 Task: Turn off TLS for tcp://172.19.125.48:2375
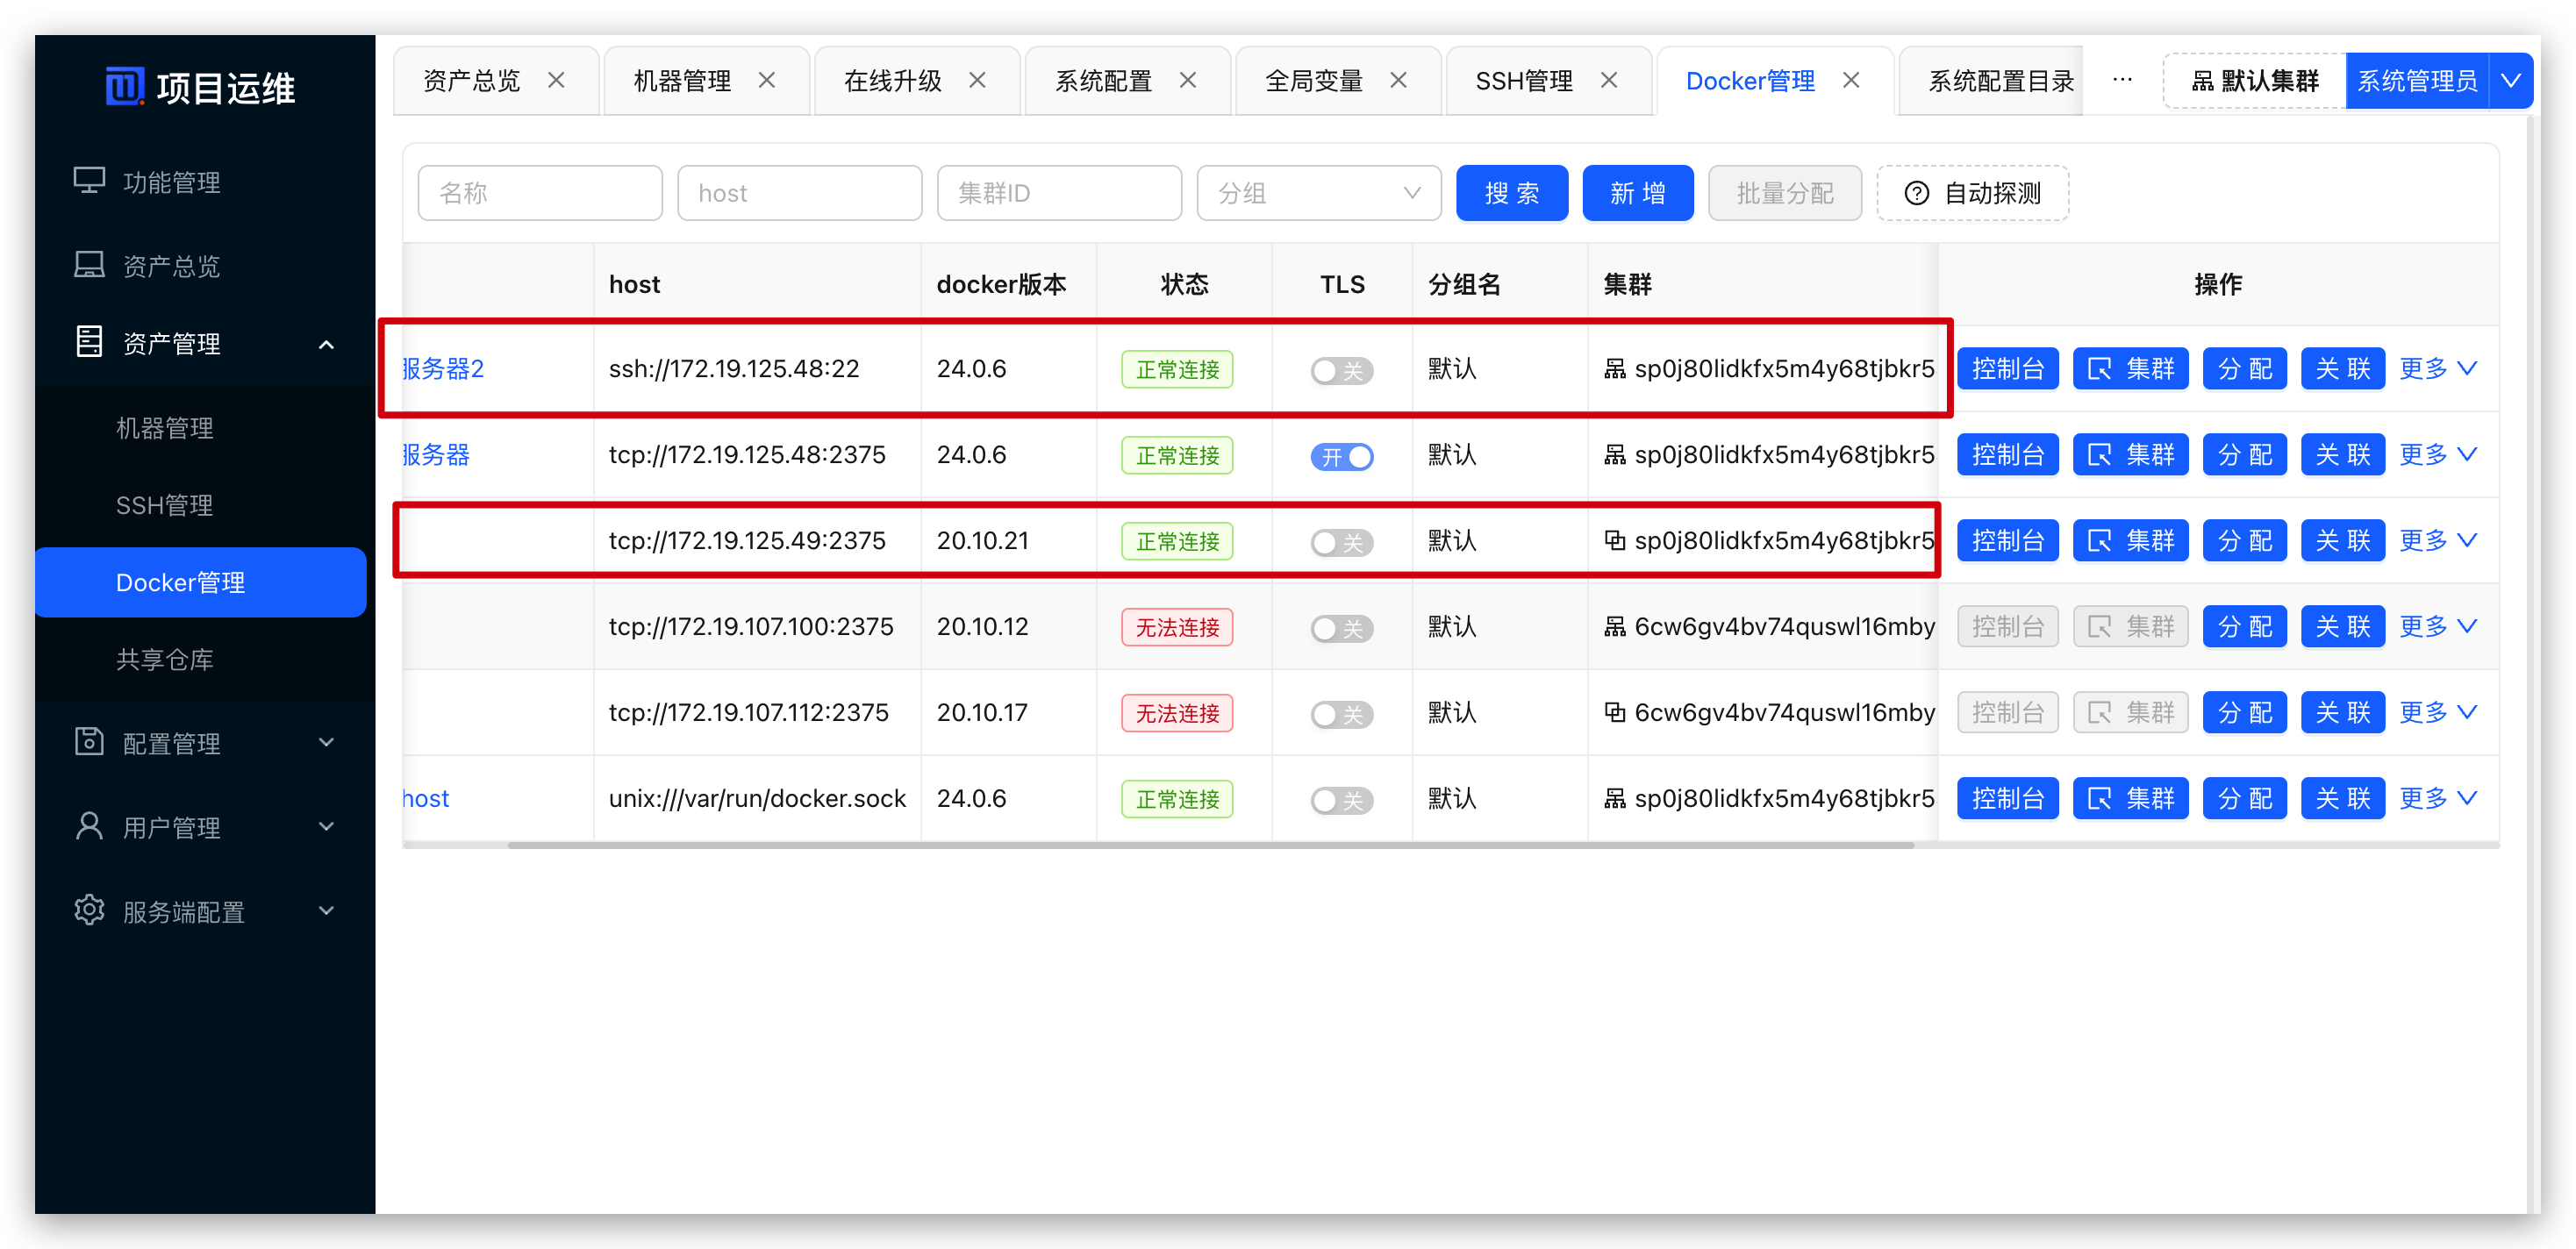[x=1342, y=456]
